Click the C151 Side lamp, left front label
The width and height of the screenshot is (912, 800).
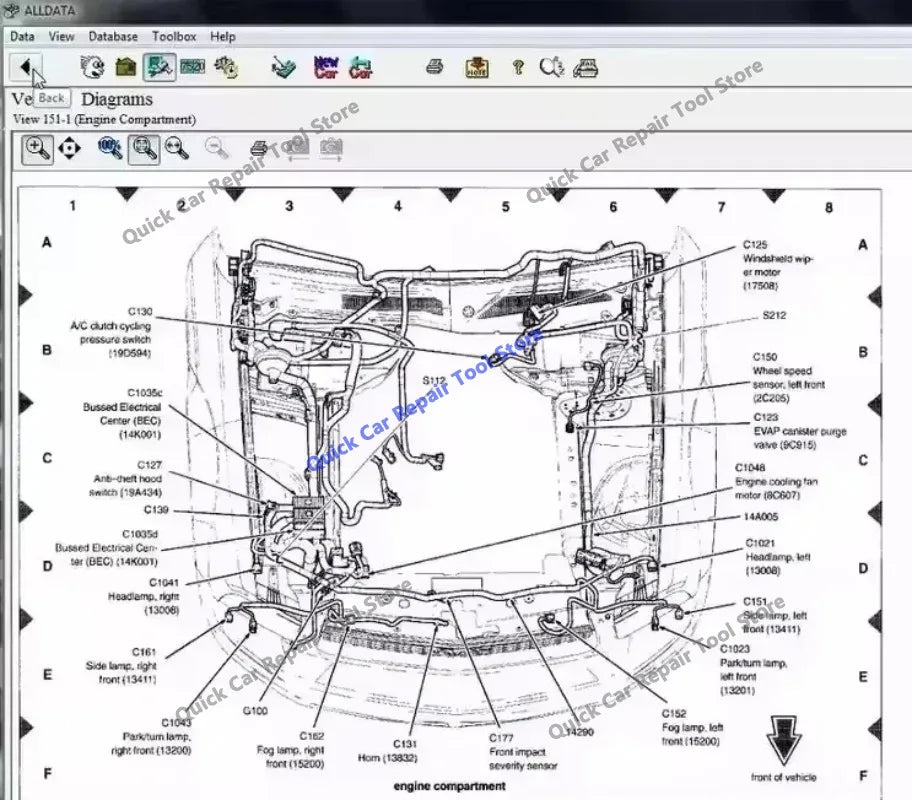pos(774,616)
